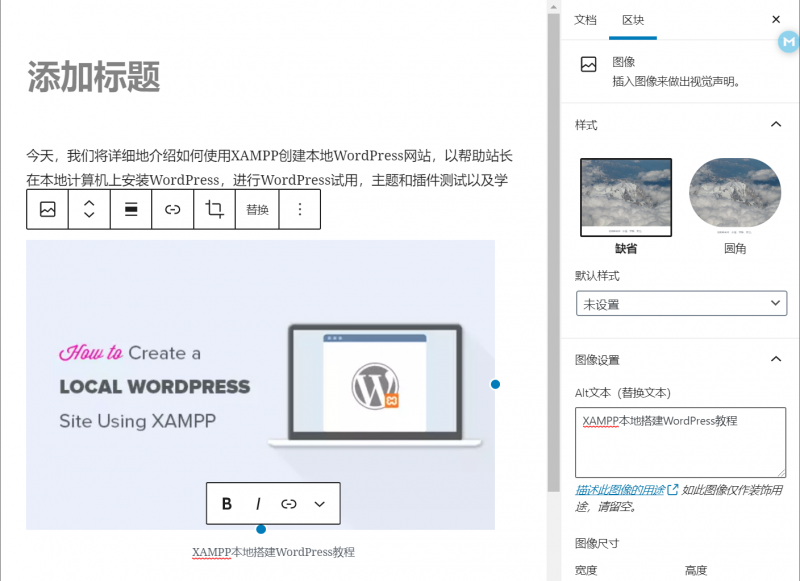Open the 描述此图像的用途 link
The height and width of the screenshot is (581, 800).
tap(620, 490)
